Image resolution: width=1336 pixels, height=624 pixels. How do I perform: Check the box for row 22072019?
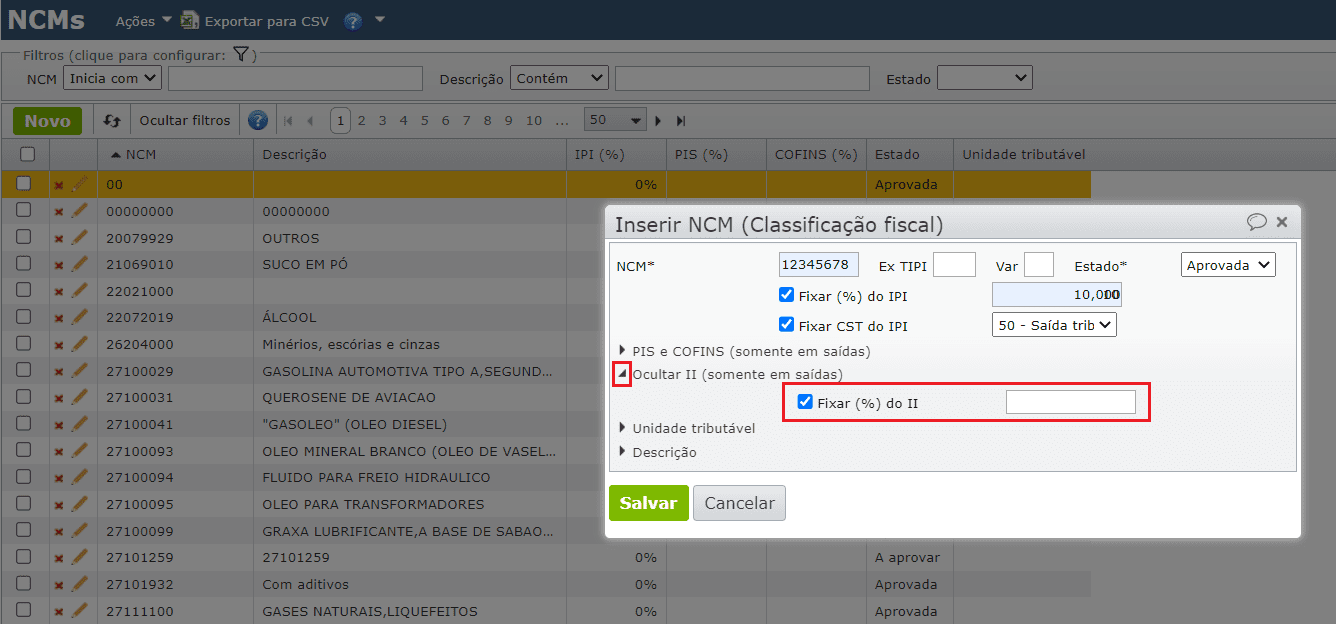[24, 316]
